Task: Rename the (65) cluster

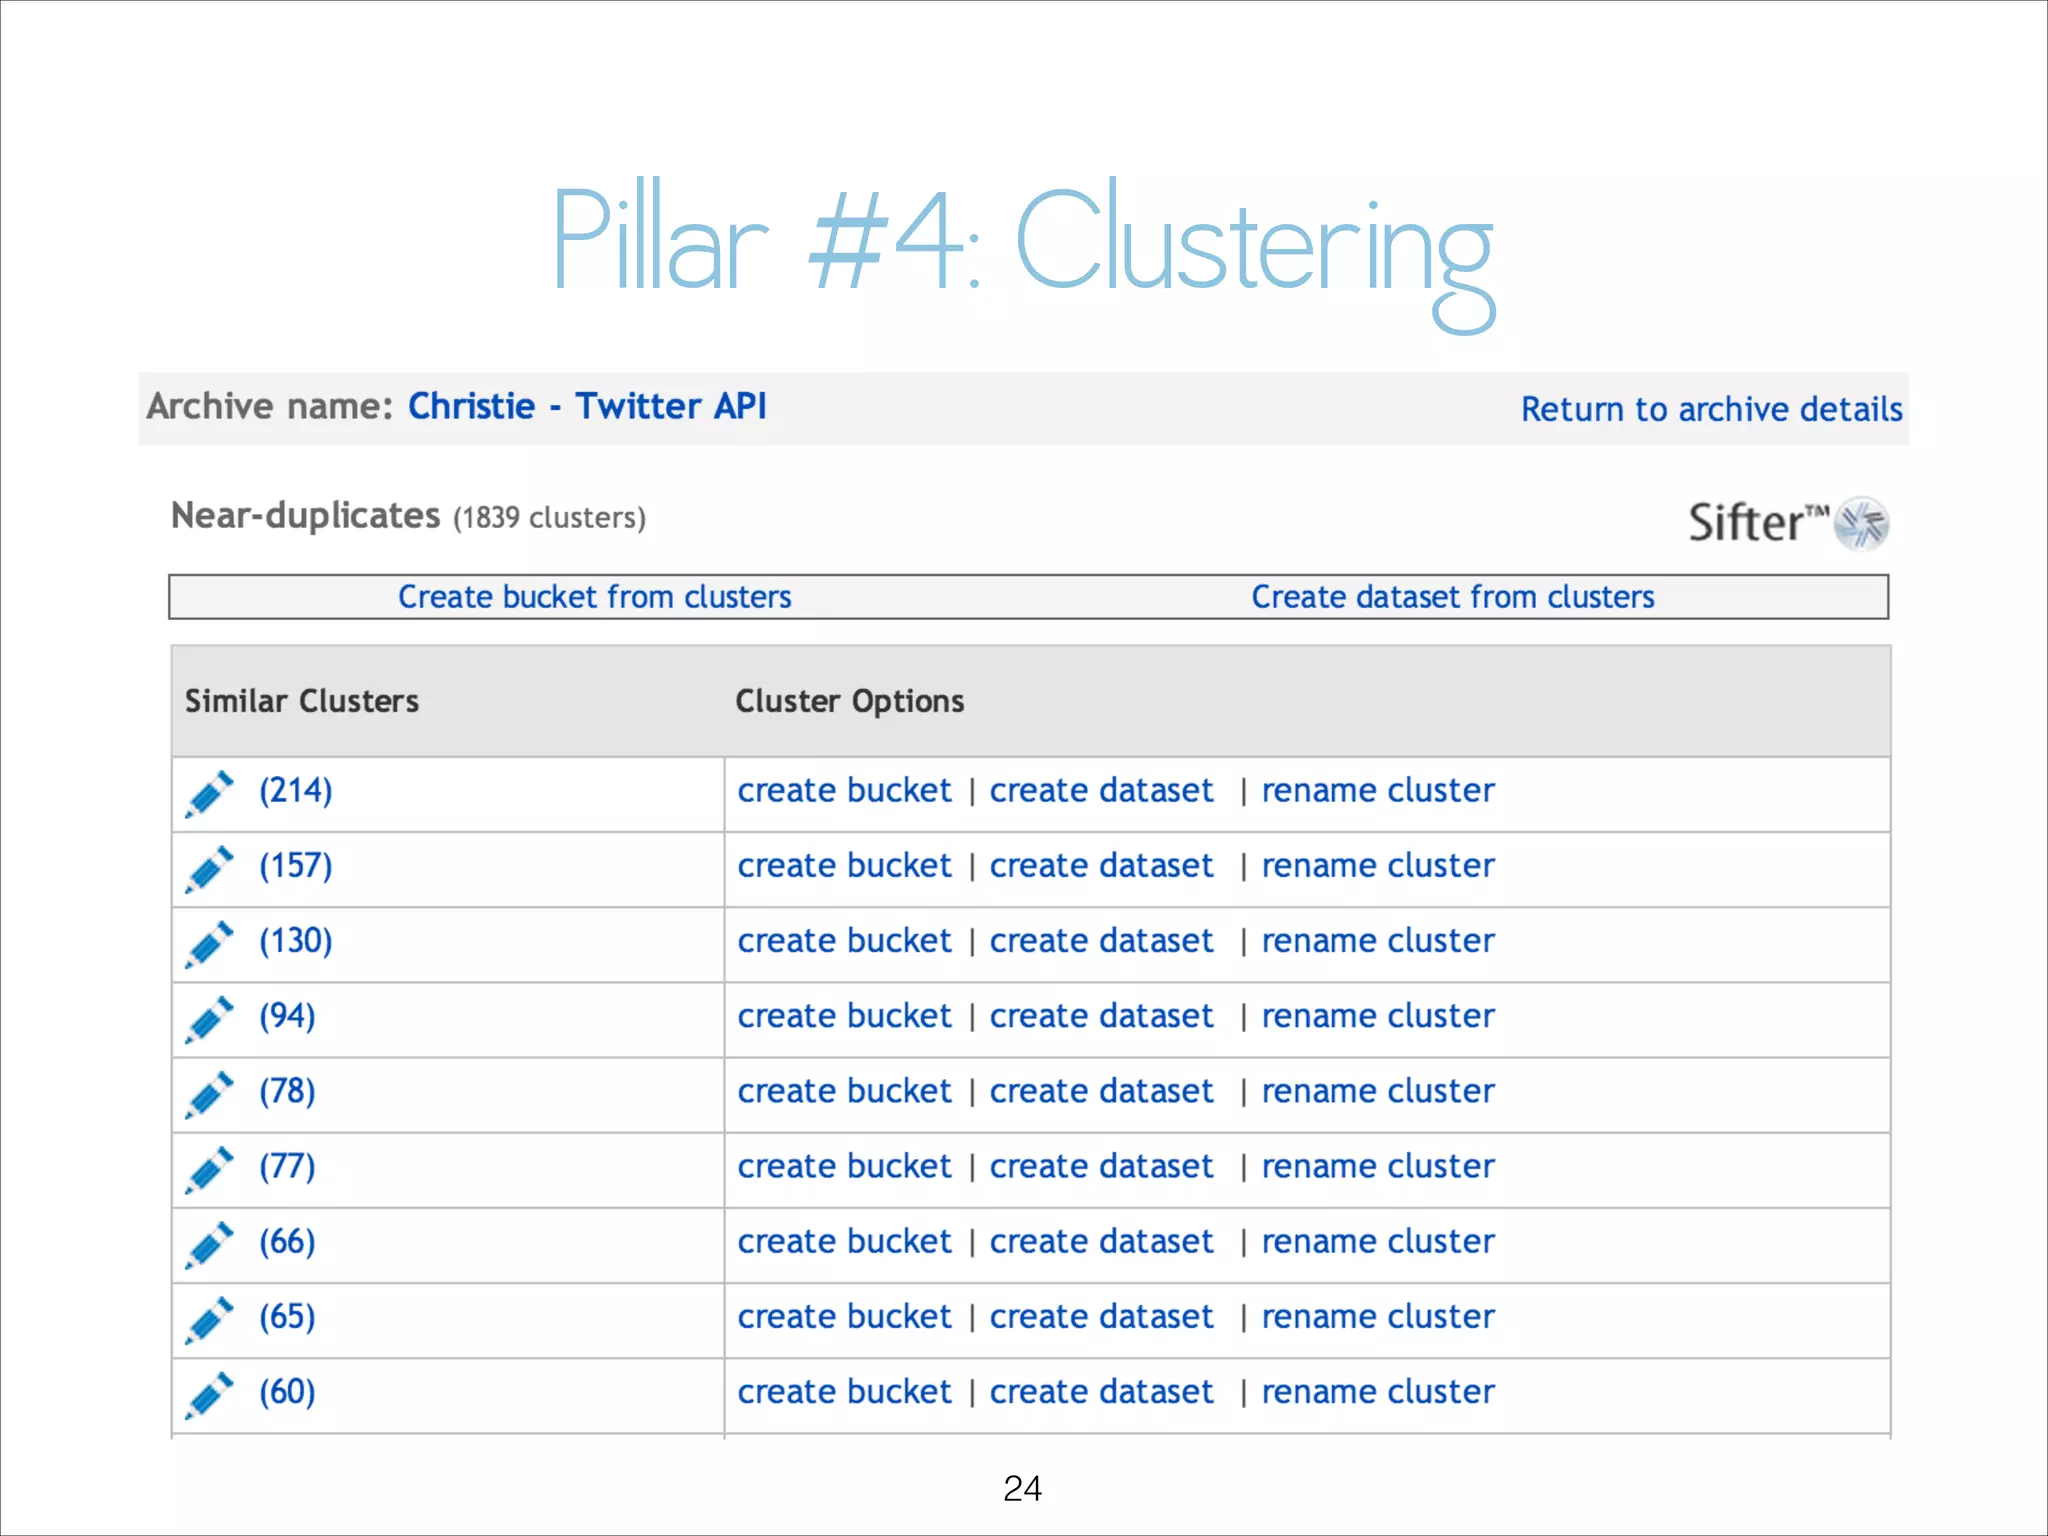Action: point(1378,1317)
